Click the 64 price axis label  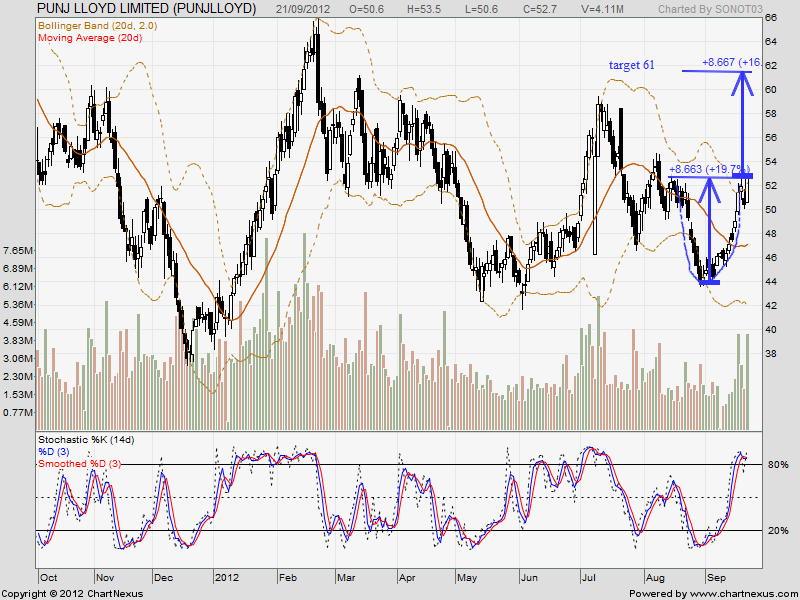771,41
